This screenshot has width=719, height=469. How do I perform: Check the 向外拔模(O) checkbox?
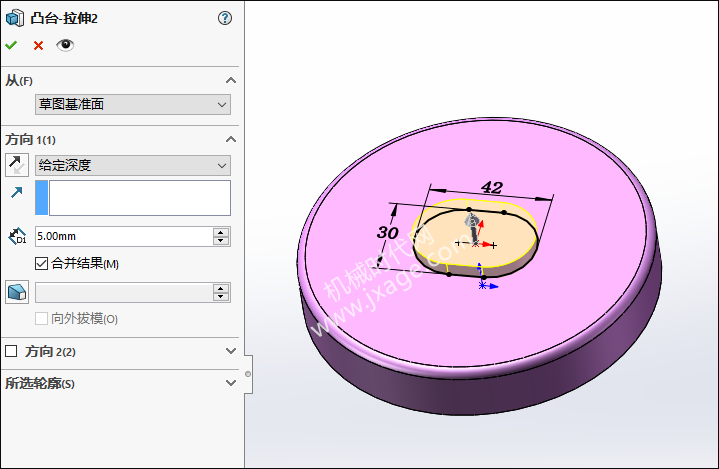click(41, 318)
